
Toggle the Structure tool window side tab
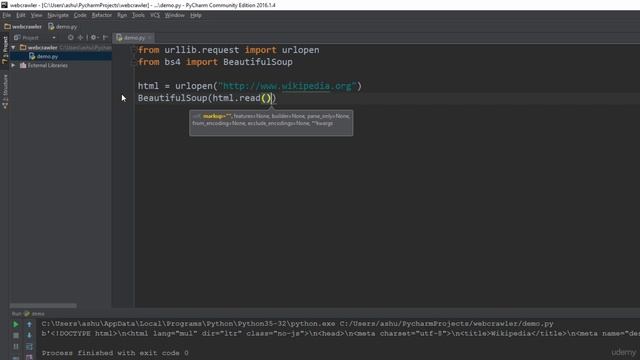coord(5,91)
